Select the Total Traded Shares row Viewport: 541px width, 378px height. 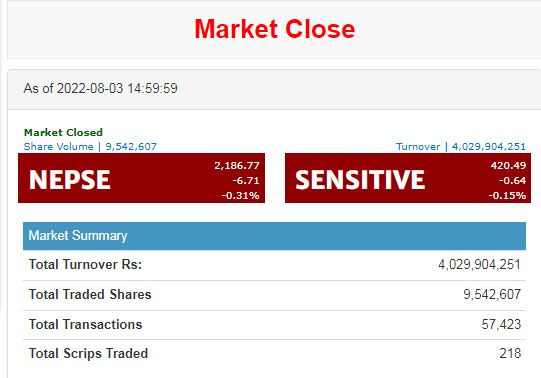click(274, 295)
